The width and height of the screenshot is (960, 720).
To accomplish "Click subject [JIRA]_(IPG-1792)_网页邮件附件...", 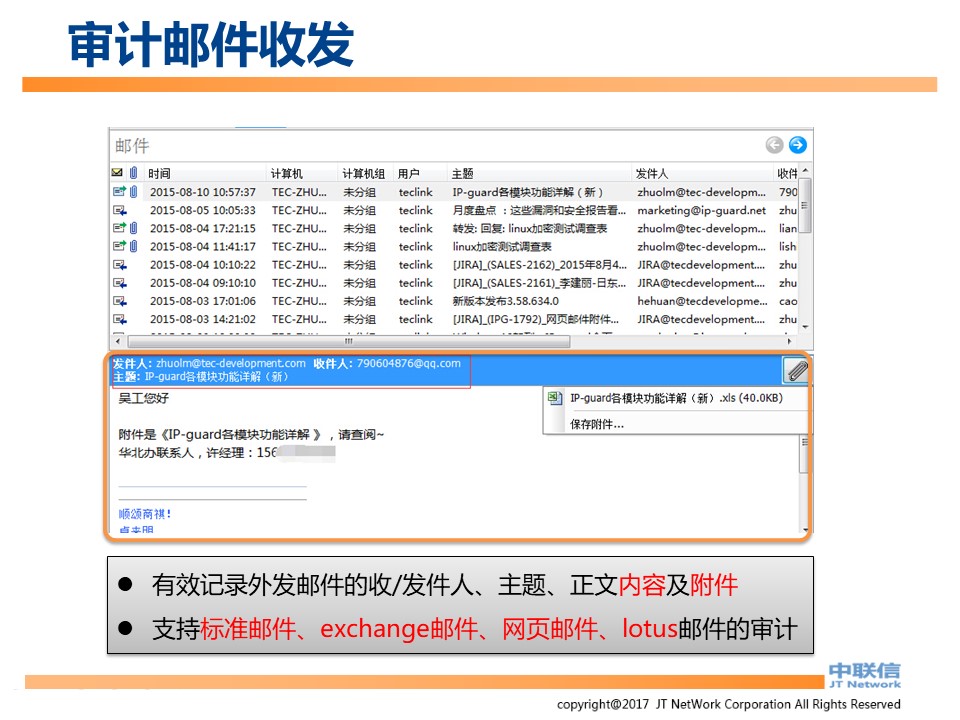I will pyautogui.click(x=536, y=320).
